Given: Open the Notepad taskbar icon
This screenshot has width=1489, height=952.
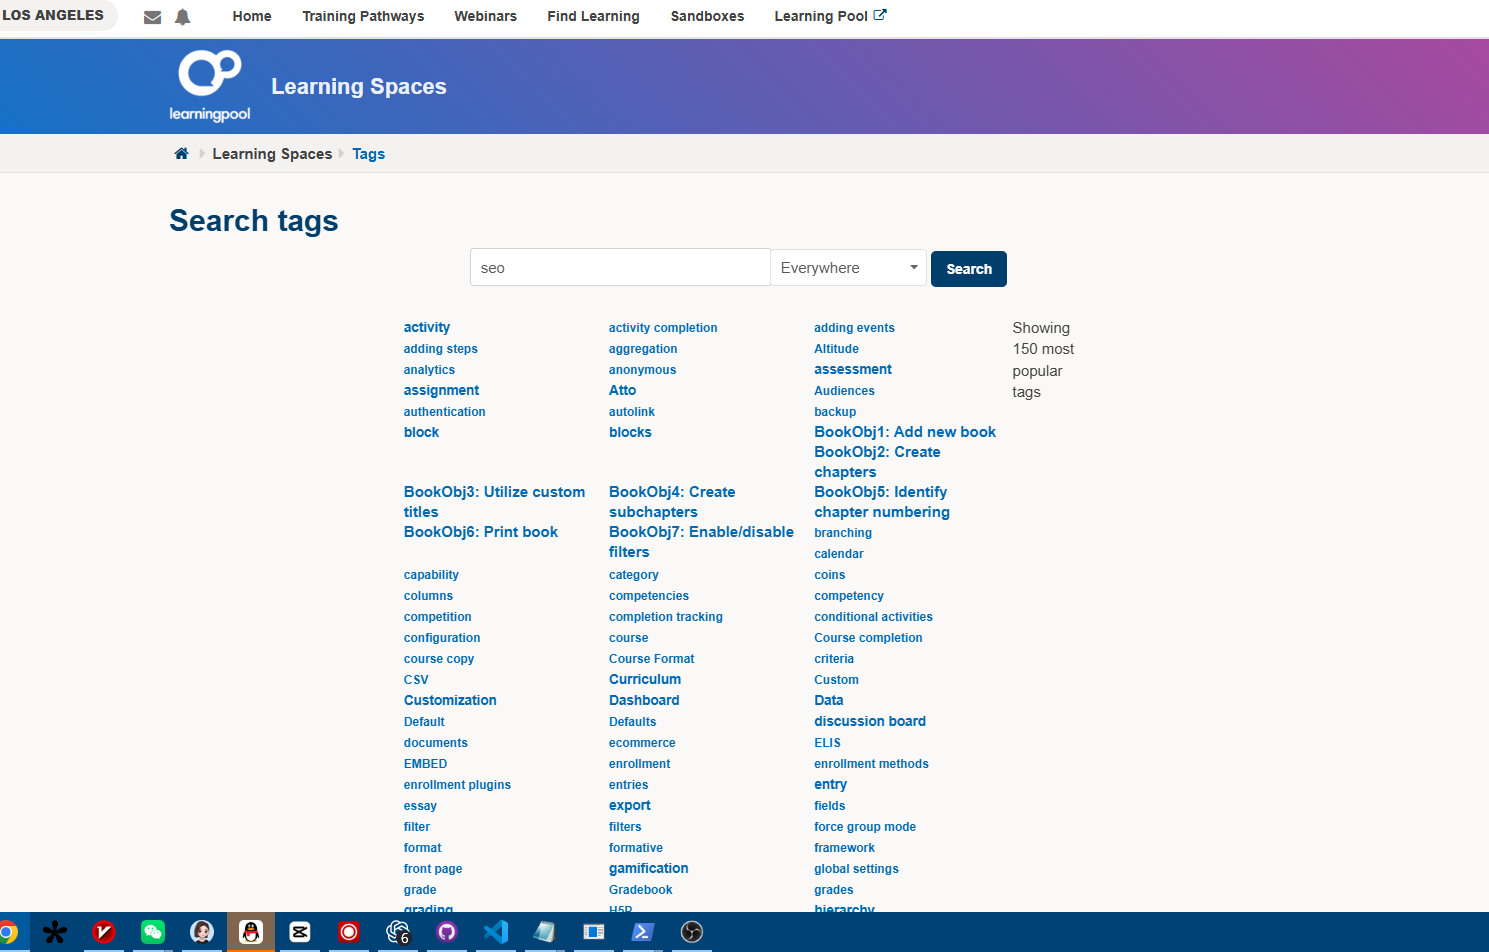Looking at the screenshot, I should click(545, 932).
